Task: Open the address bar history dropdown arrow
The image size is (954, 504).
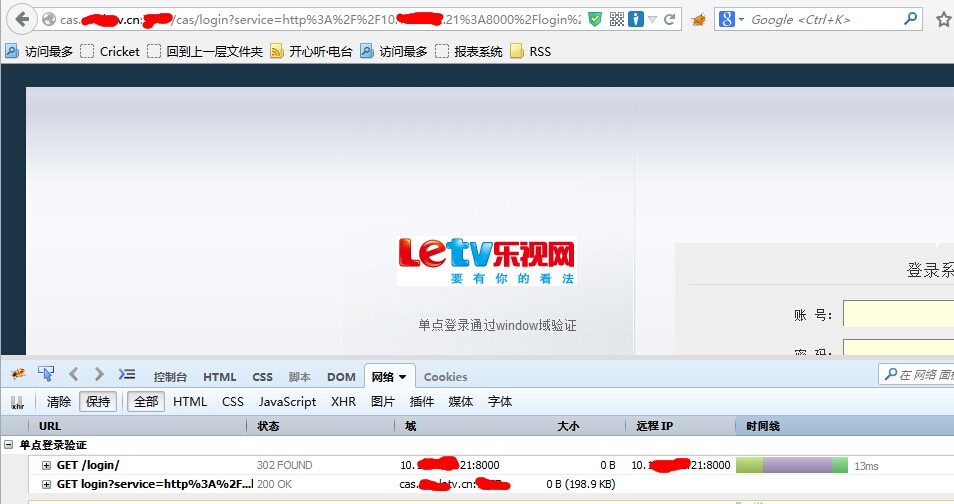Action: click(x=653, y=19)
